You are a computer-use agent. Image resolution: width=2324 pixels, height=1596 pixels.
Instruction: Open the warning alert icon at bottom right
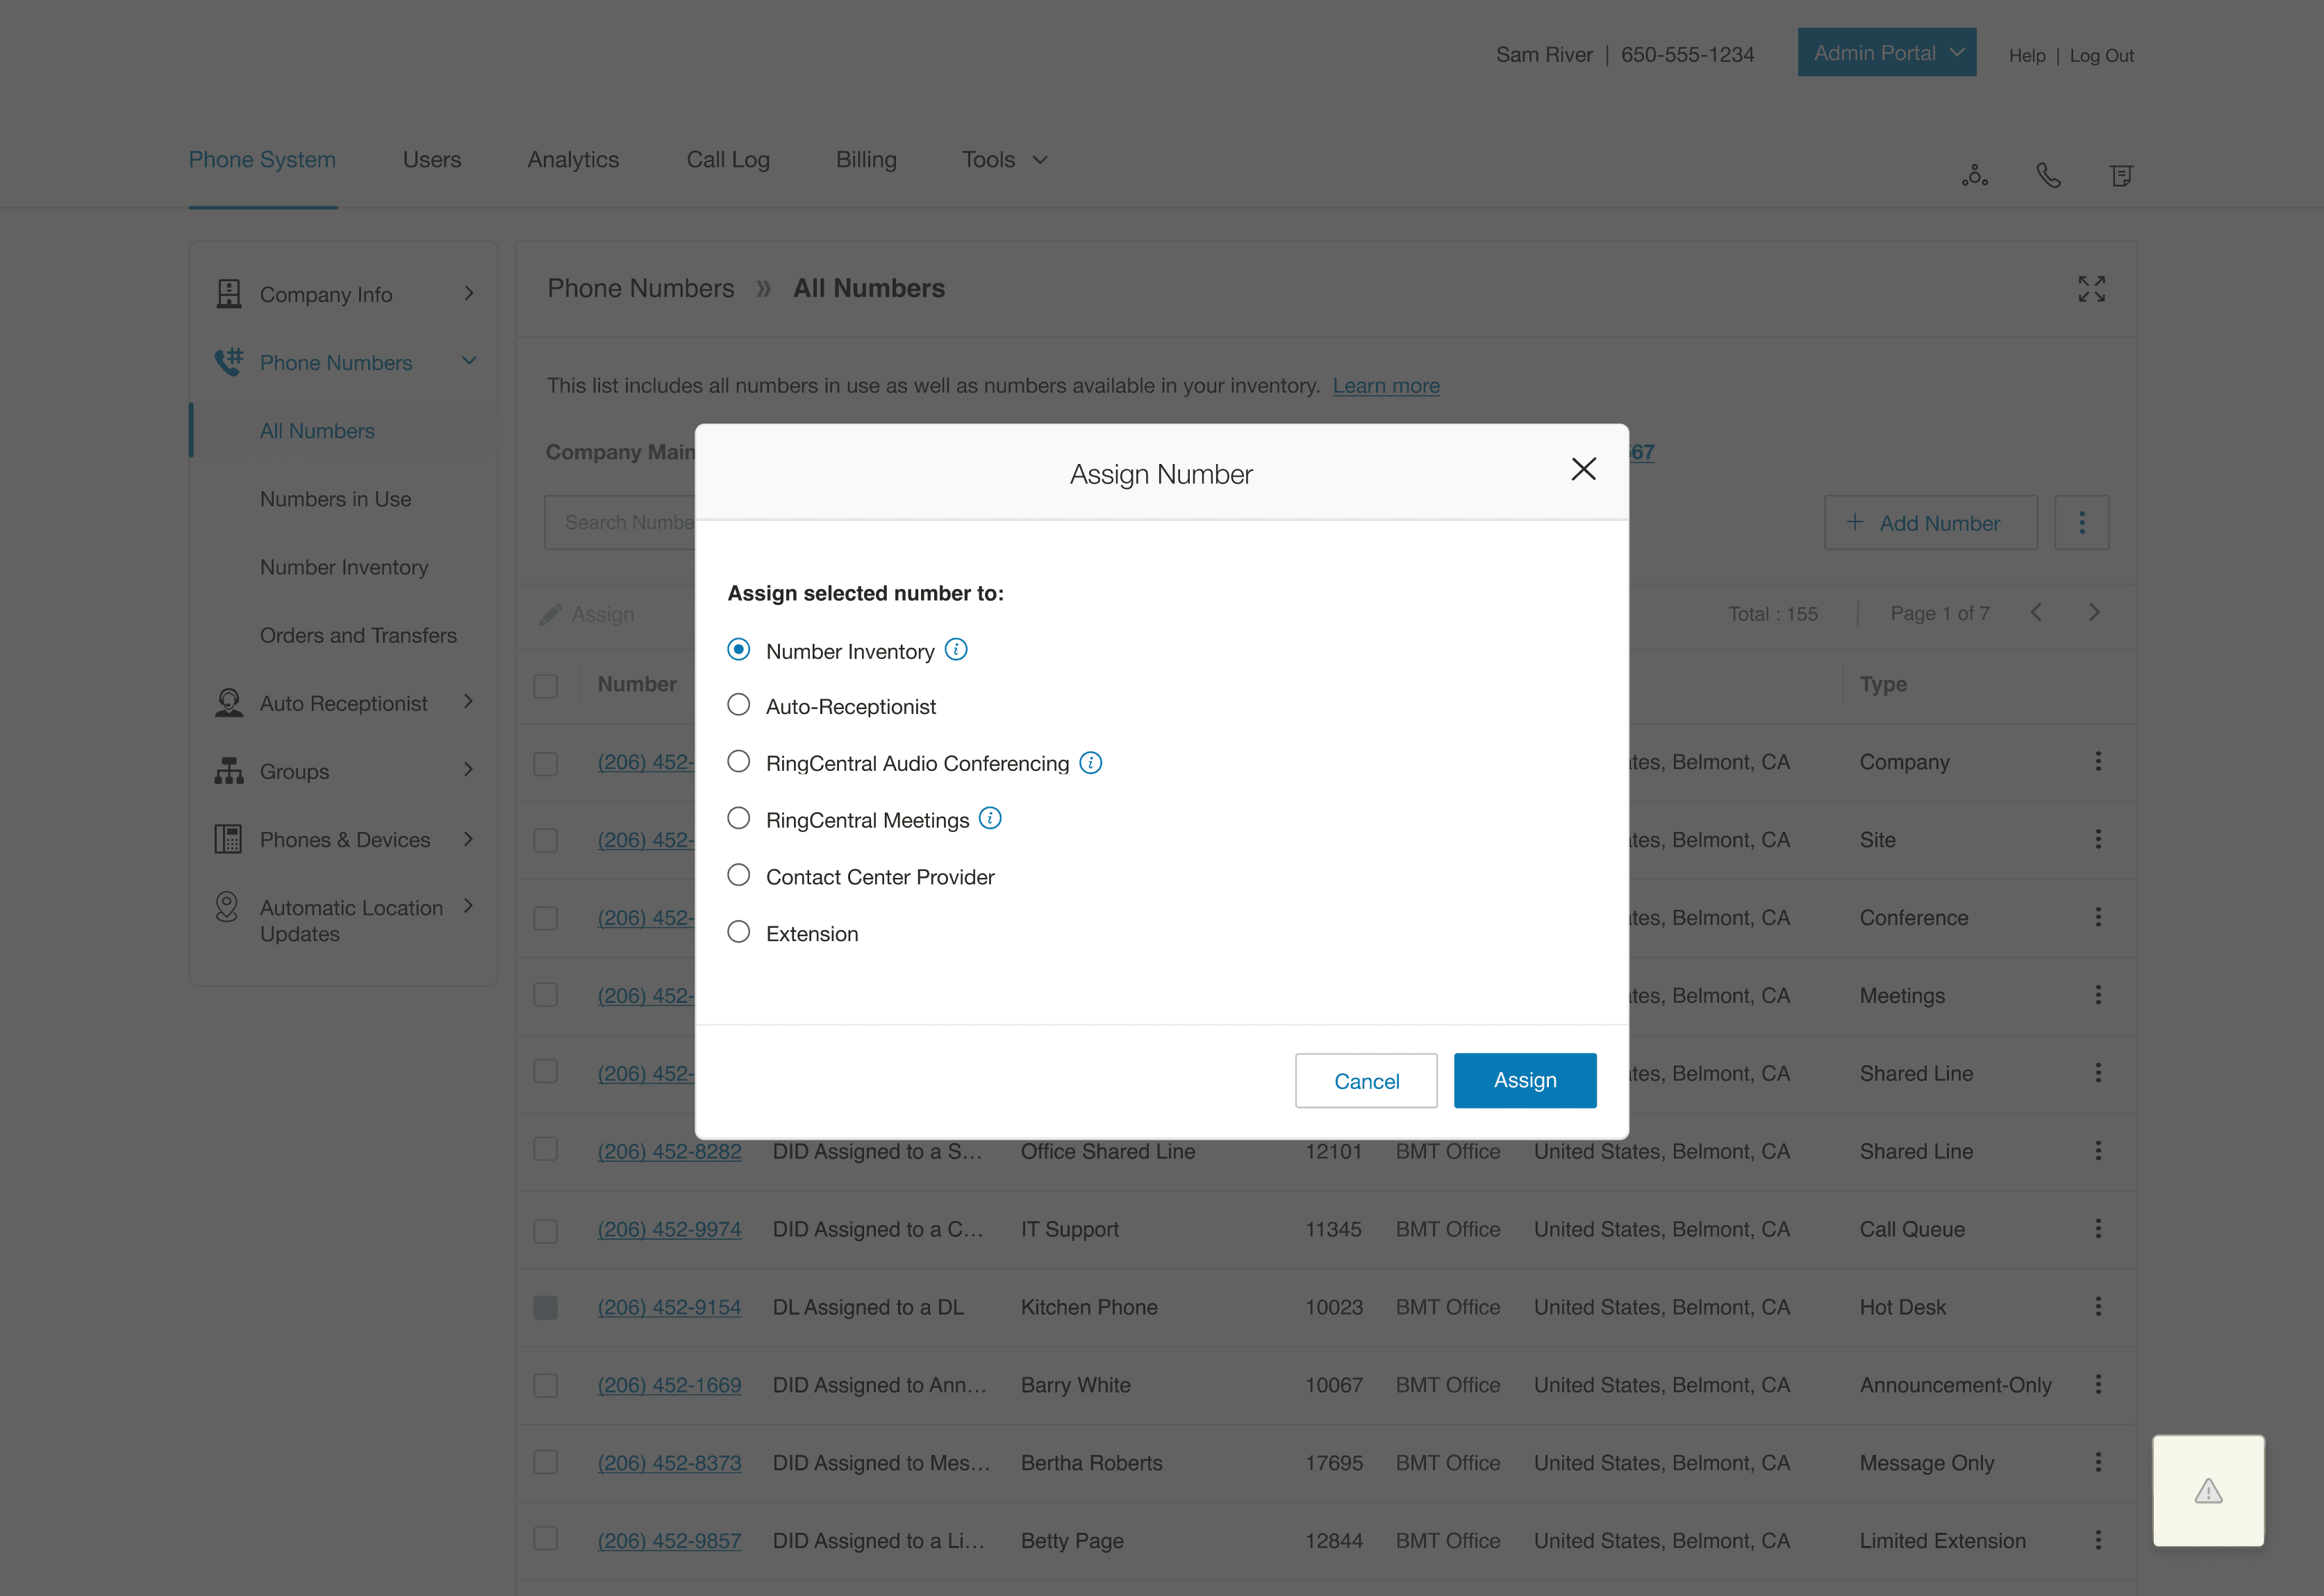(x=2208, y=1491)
